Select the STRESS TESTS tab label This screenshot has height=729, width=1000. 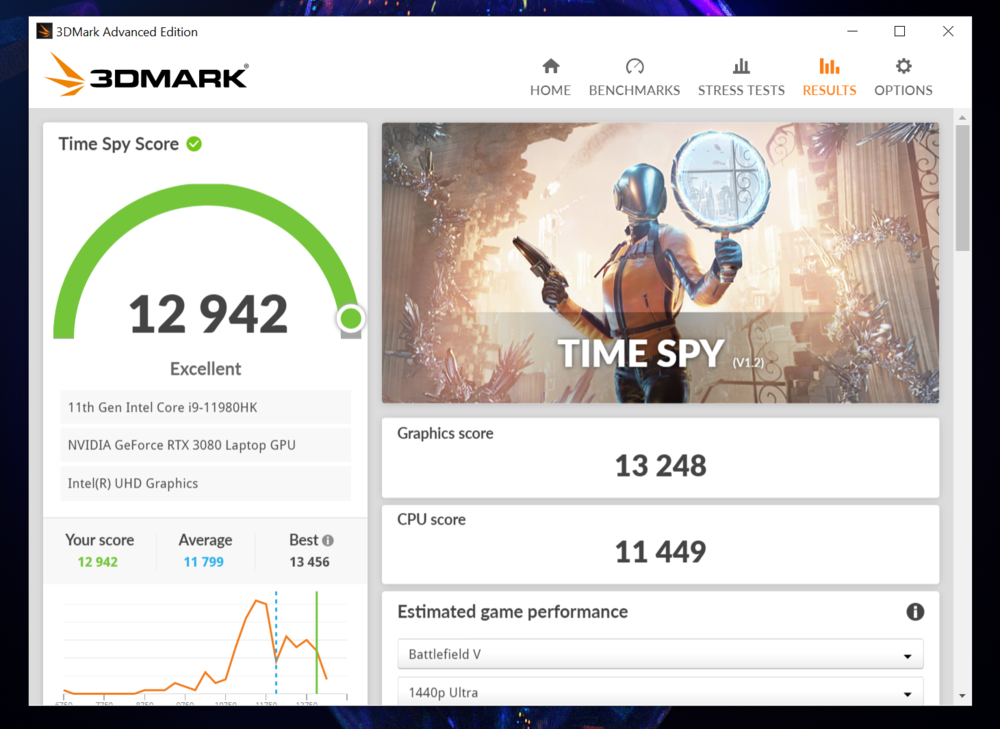tap(741, 90)
